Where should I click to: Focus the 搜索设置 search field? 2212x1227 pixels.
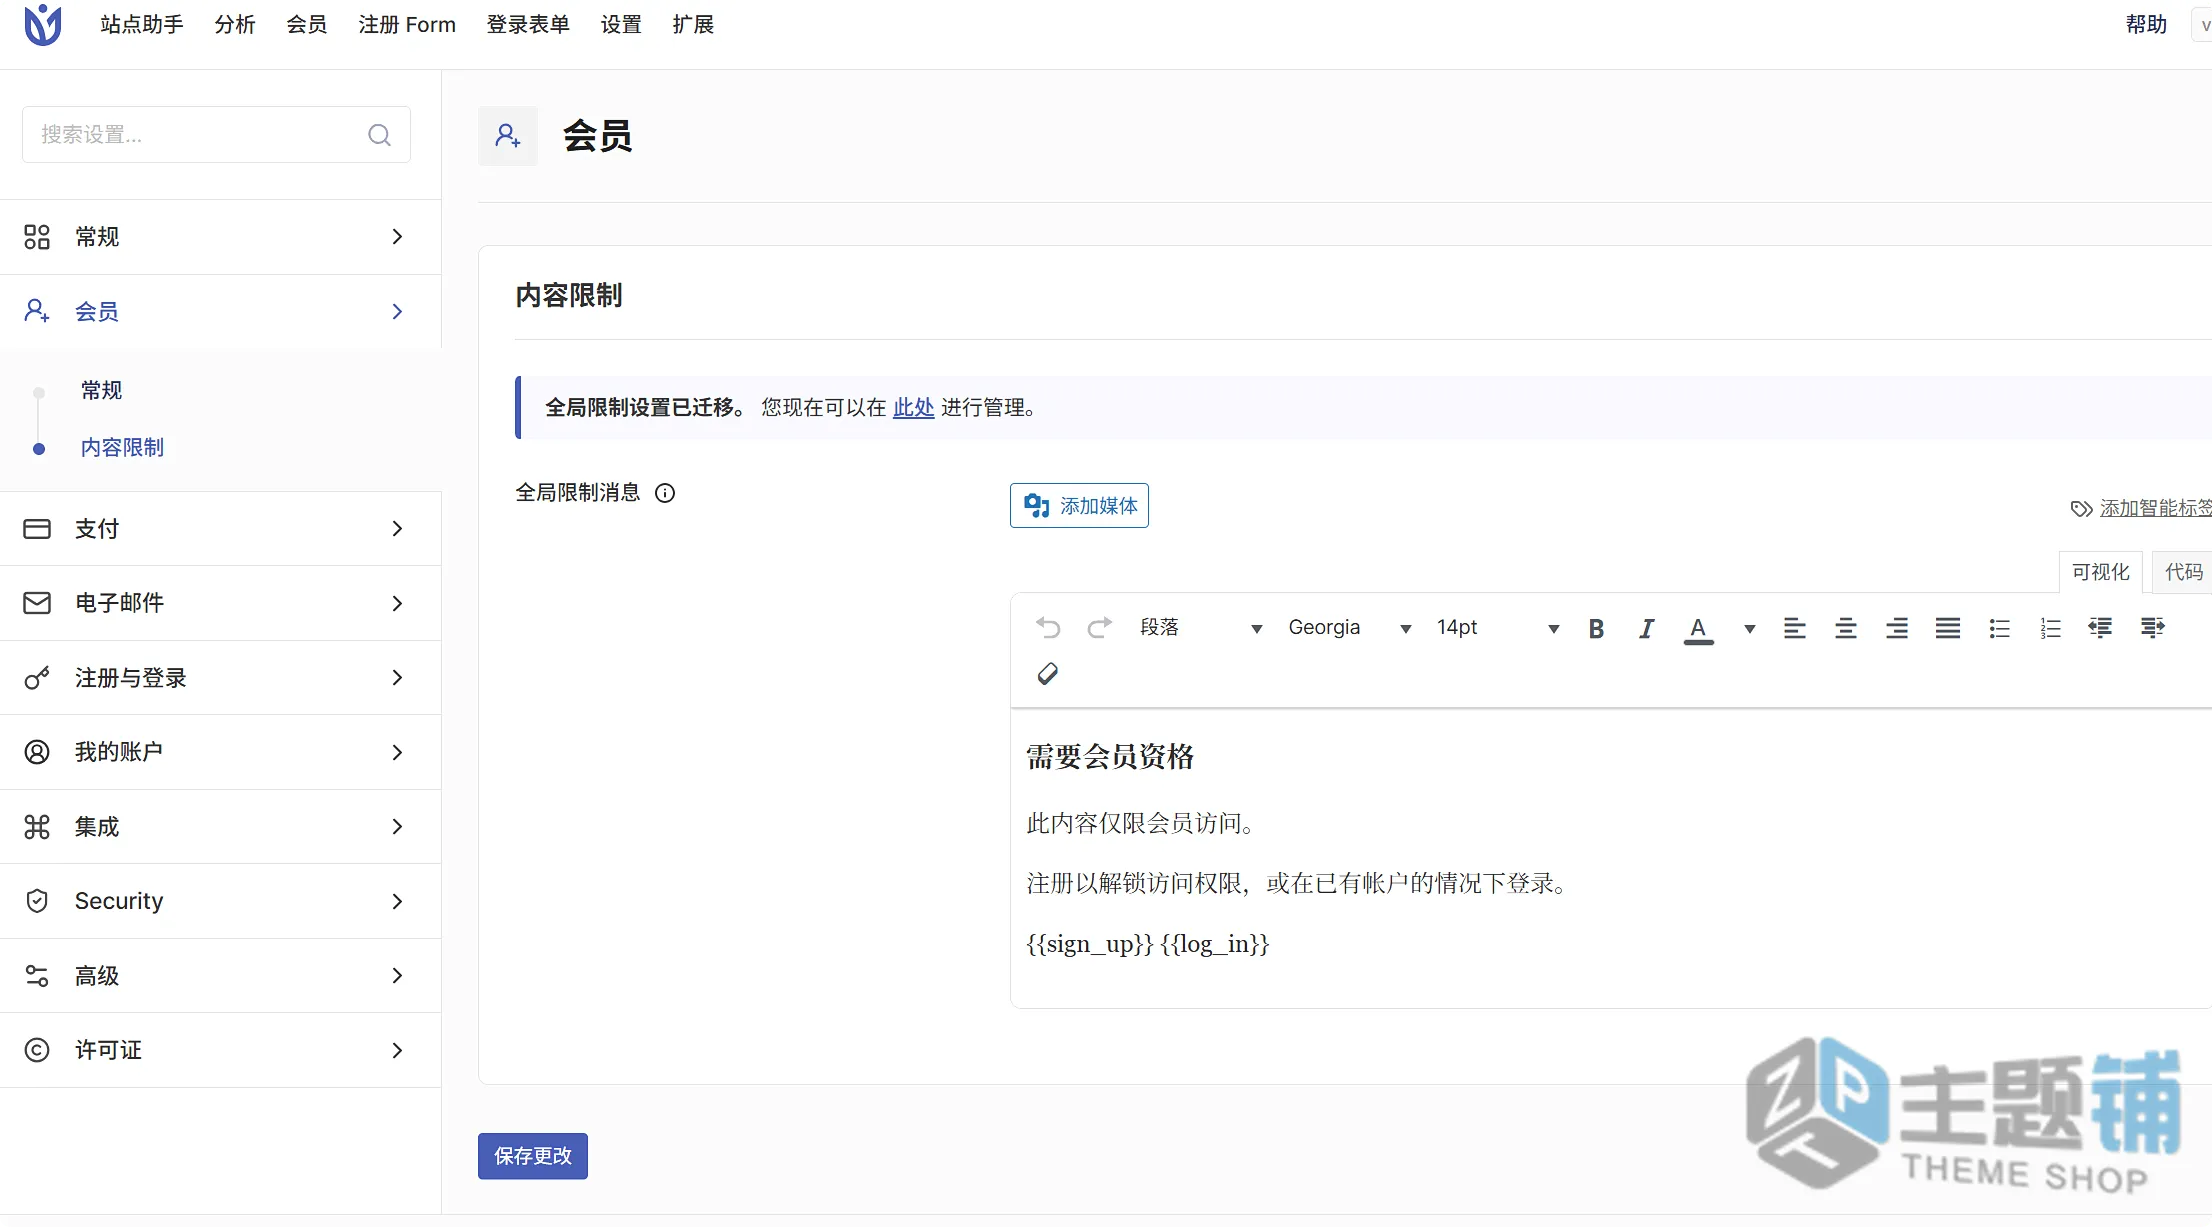[216, 135]
